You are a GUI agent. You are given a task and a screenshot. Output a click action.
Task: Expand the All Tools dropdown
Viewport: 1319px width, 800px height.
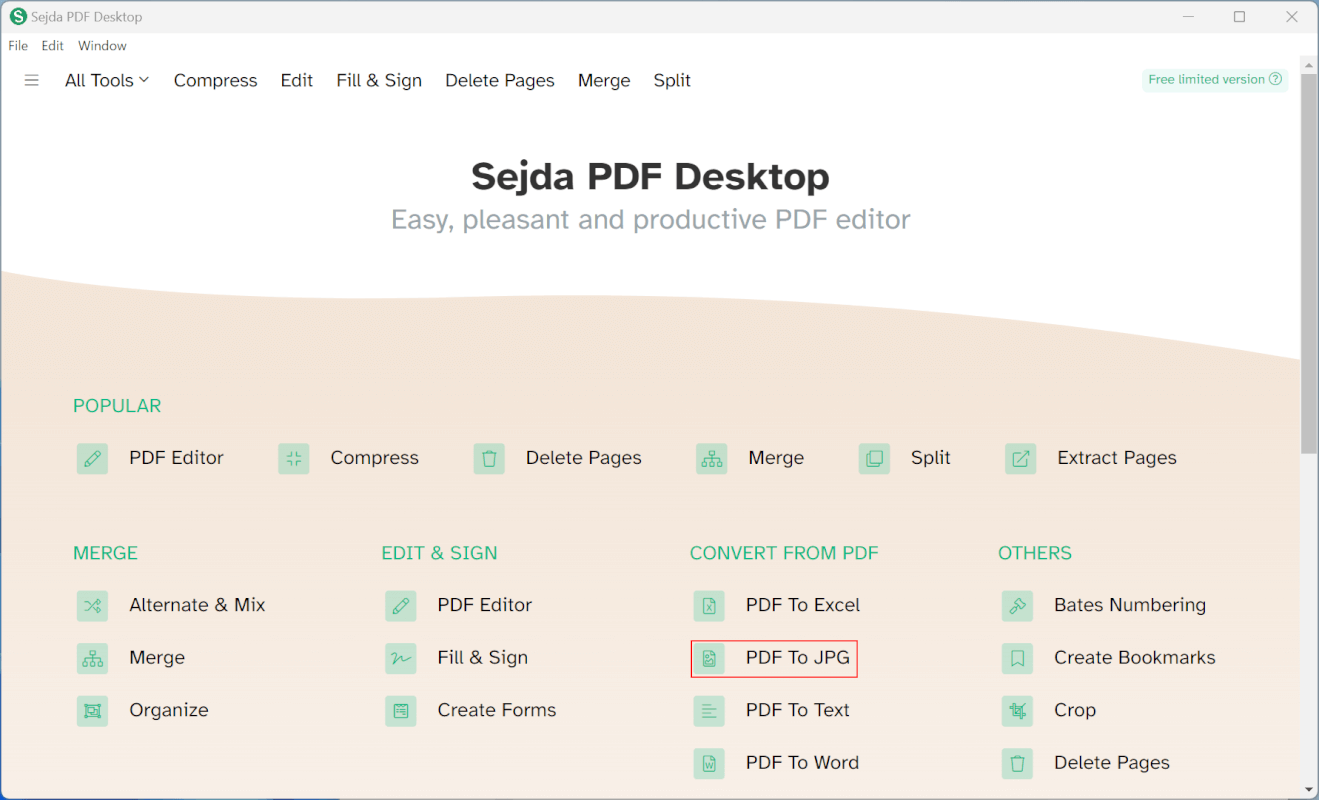pyautogui.click(x=107, y=80)
